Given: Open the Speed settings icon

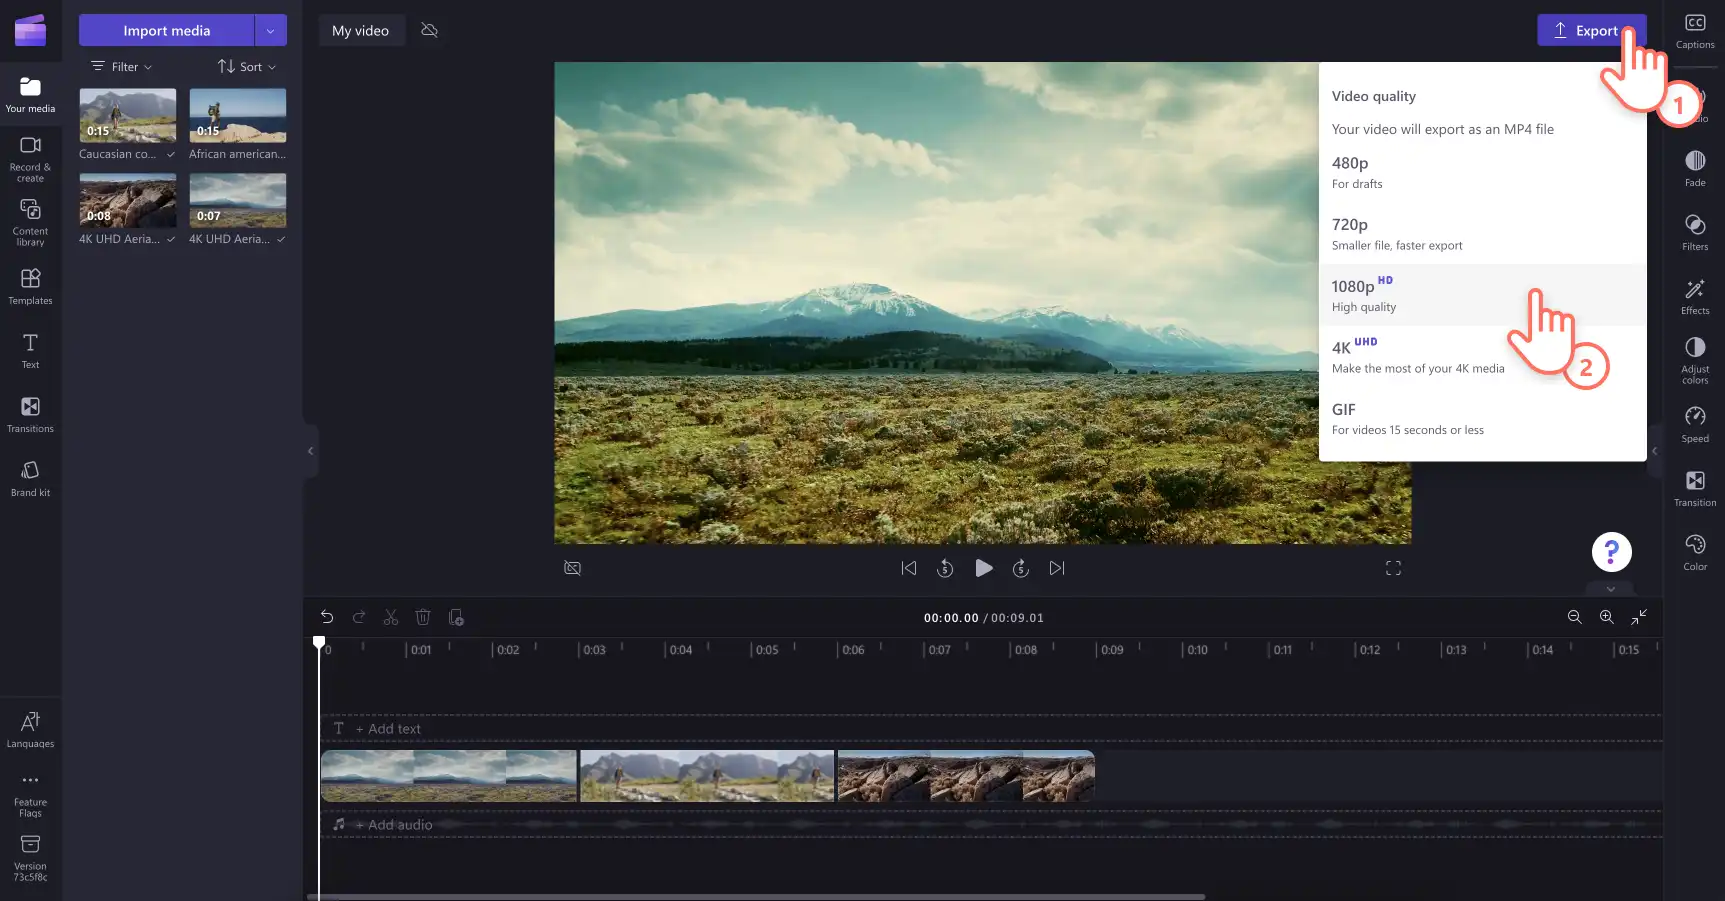Looking at the screenshot, I should 1695,423.
